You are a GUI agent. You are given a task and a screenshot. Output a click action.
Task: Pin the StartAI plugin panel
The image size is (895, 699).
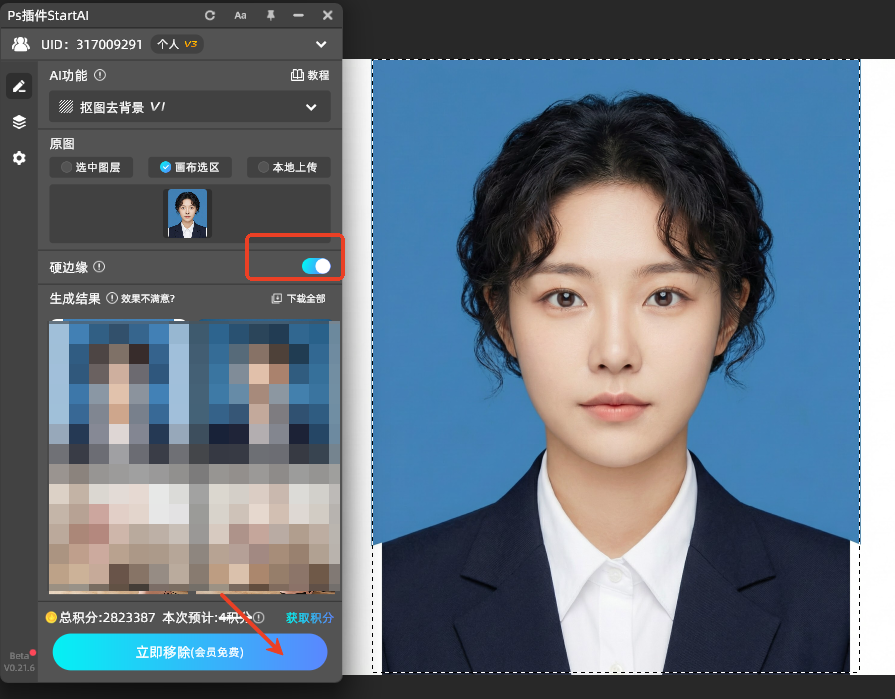click(270, 15)
